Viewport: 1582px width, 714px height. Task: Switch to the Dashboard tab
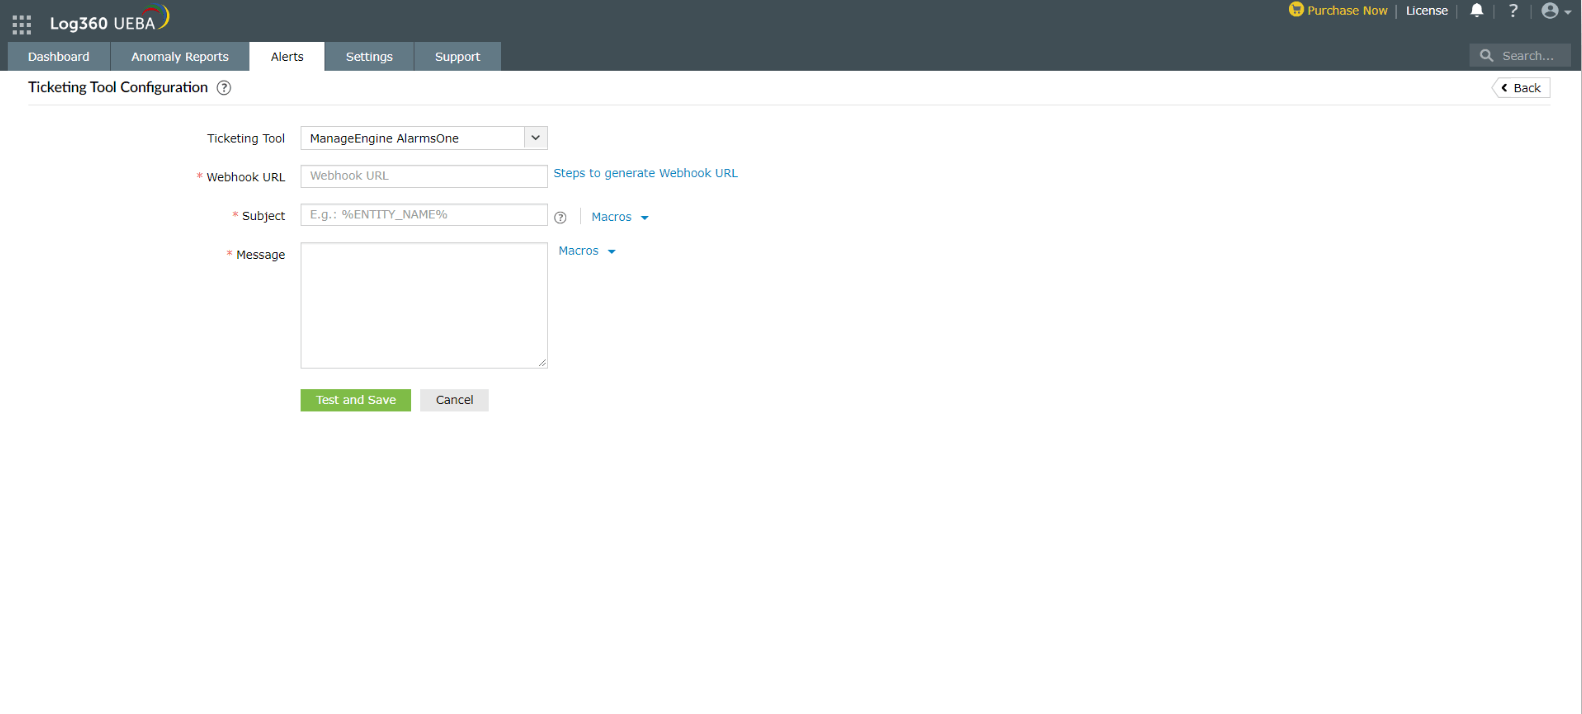[x=59, y=57]
